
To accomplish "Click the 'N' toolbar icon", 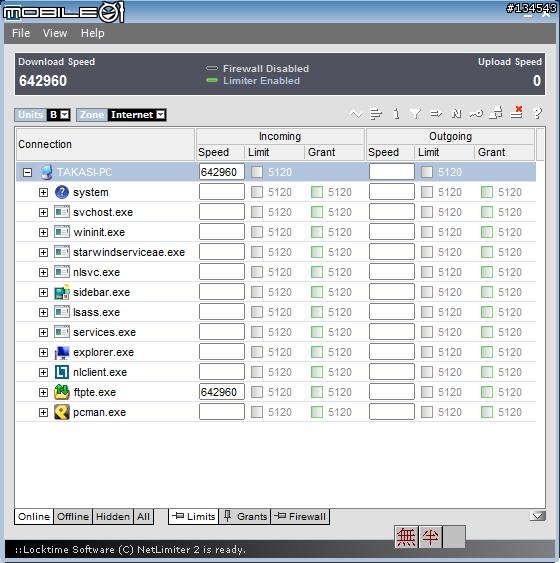I will pos(456,114).
